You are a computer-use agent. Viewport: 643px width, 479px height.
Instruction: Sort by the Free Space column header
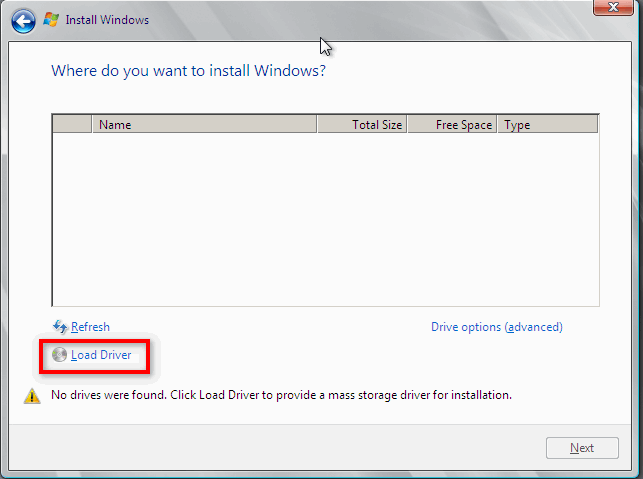[452, 124]
